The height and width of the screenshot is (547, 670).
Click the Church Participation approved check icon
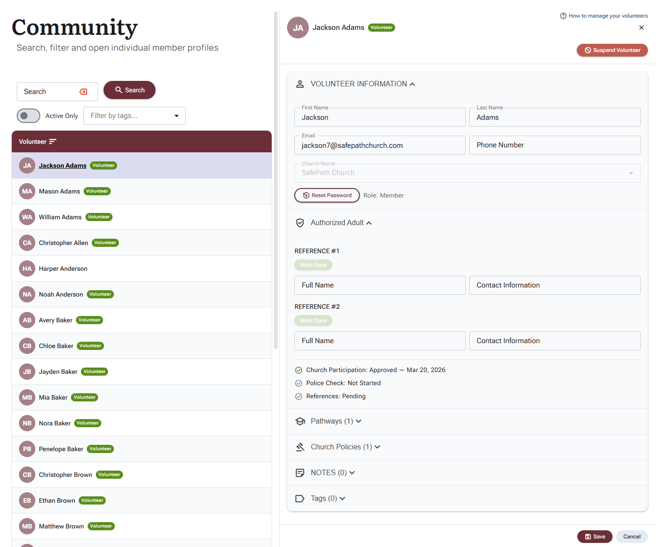click(299, 370)
